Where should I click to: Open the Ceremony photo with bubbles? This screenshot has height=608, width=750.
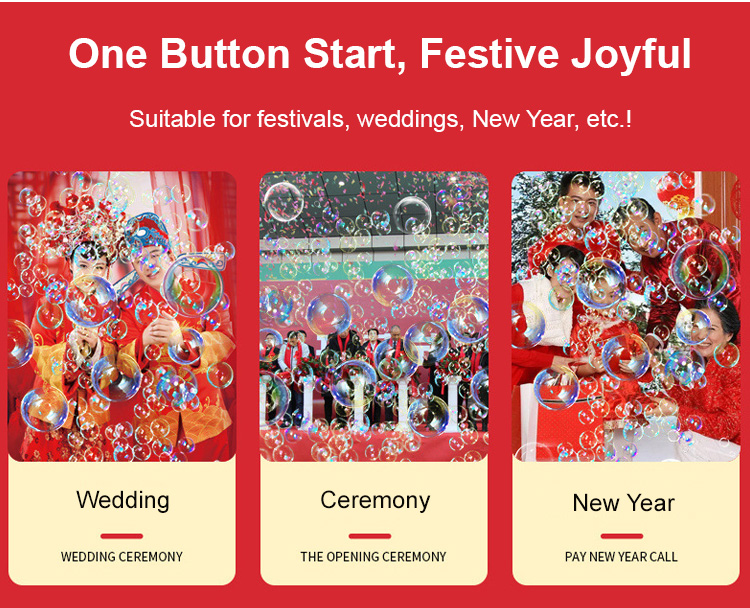pos(374,316)
